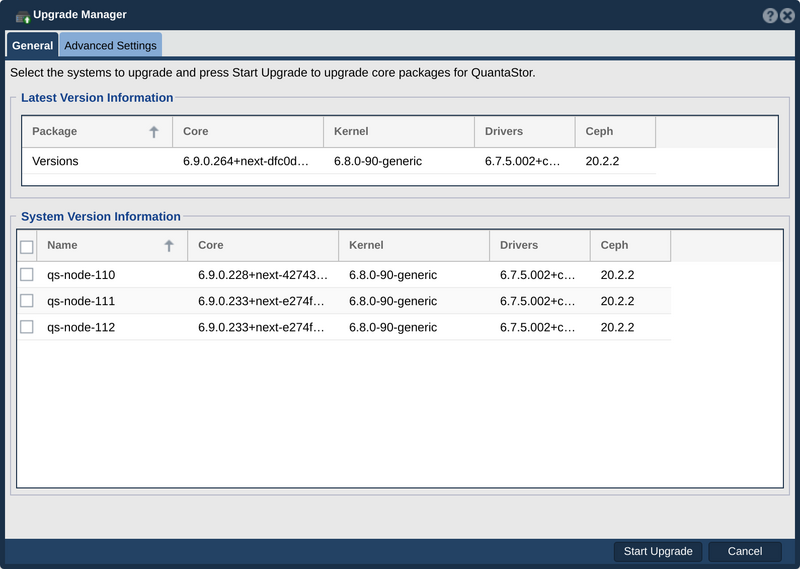Close the Upgrade Manager dialog
The height and width of the screenshot is (569, 800).
click(x=787, y=15)
